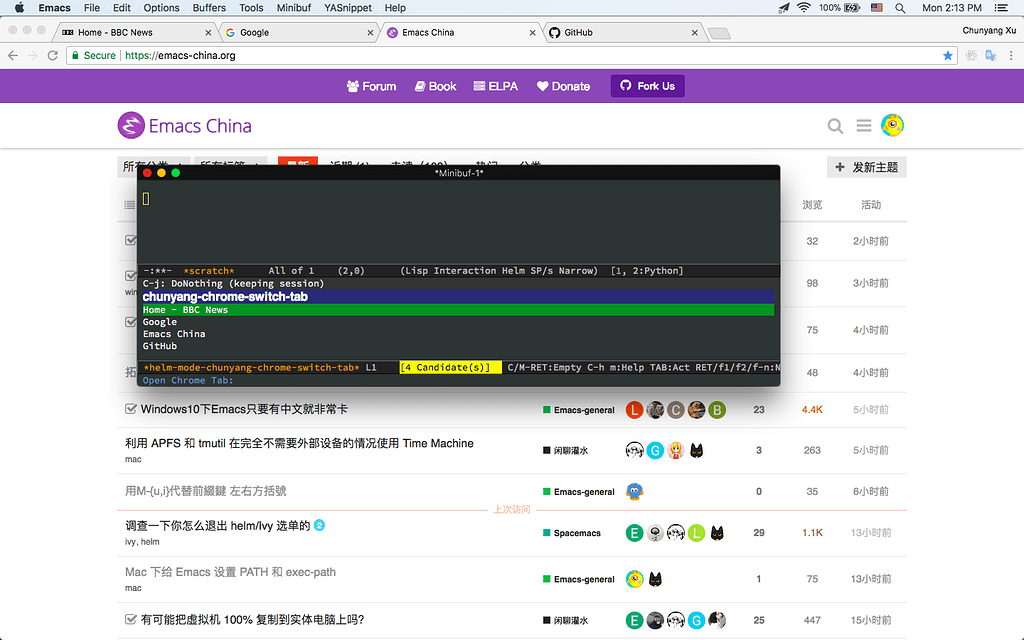Screen dimensions: 1024x640
Task: Switch to the GitHub browser tab
Action: pyautogui.click(x=620, y=31)
